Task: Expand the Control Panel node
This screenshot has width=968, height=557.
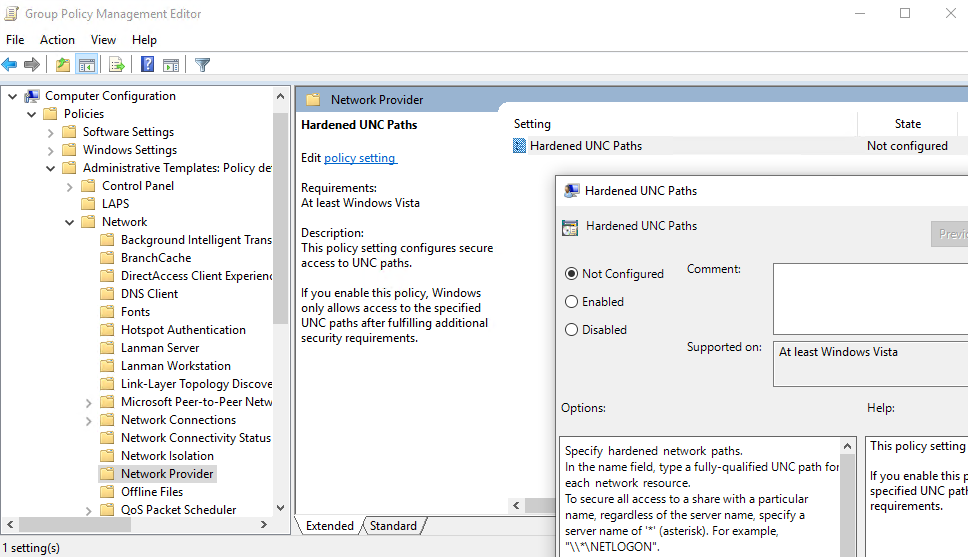Action: [x=70, y=186]
